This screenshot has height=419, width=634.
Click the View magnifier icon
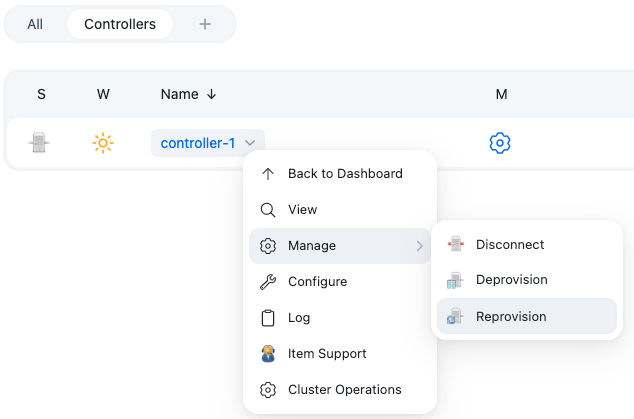(267, 210)
